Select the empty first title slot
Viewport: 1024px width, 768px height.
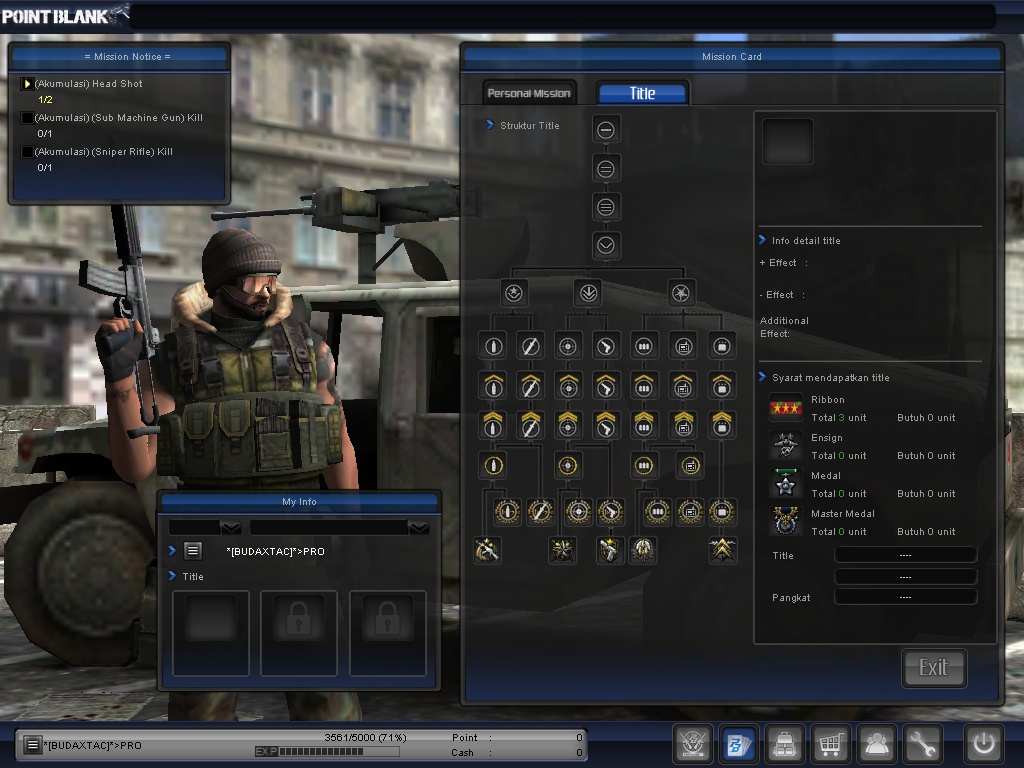tap(210, 633)
